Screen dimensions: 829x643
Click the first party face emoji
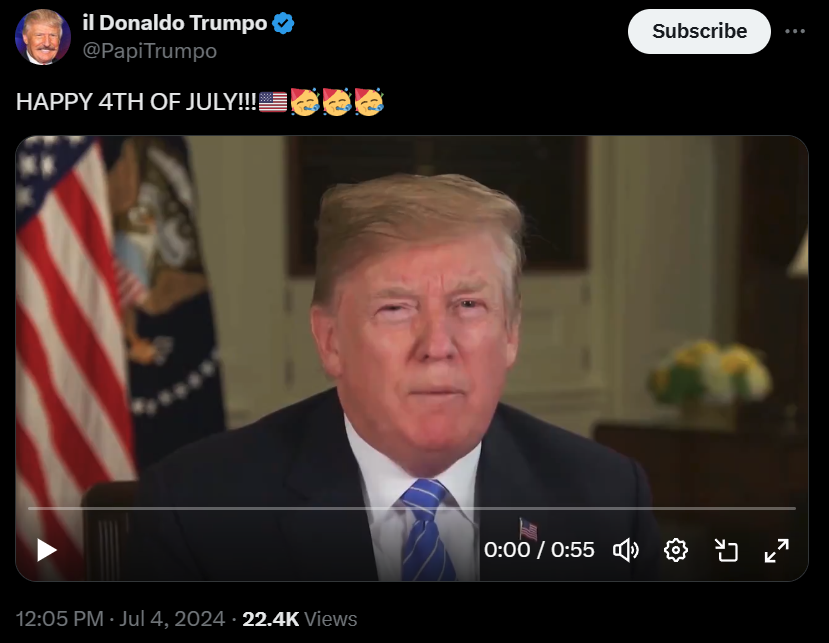point(305,102)
